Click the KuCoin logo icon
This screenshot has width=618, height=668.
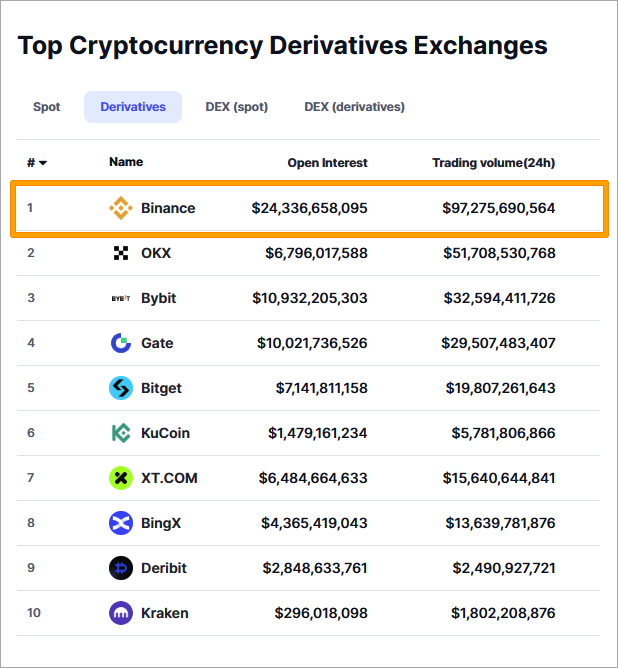point(120,433)
